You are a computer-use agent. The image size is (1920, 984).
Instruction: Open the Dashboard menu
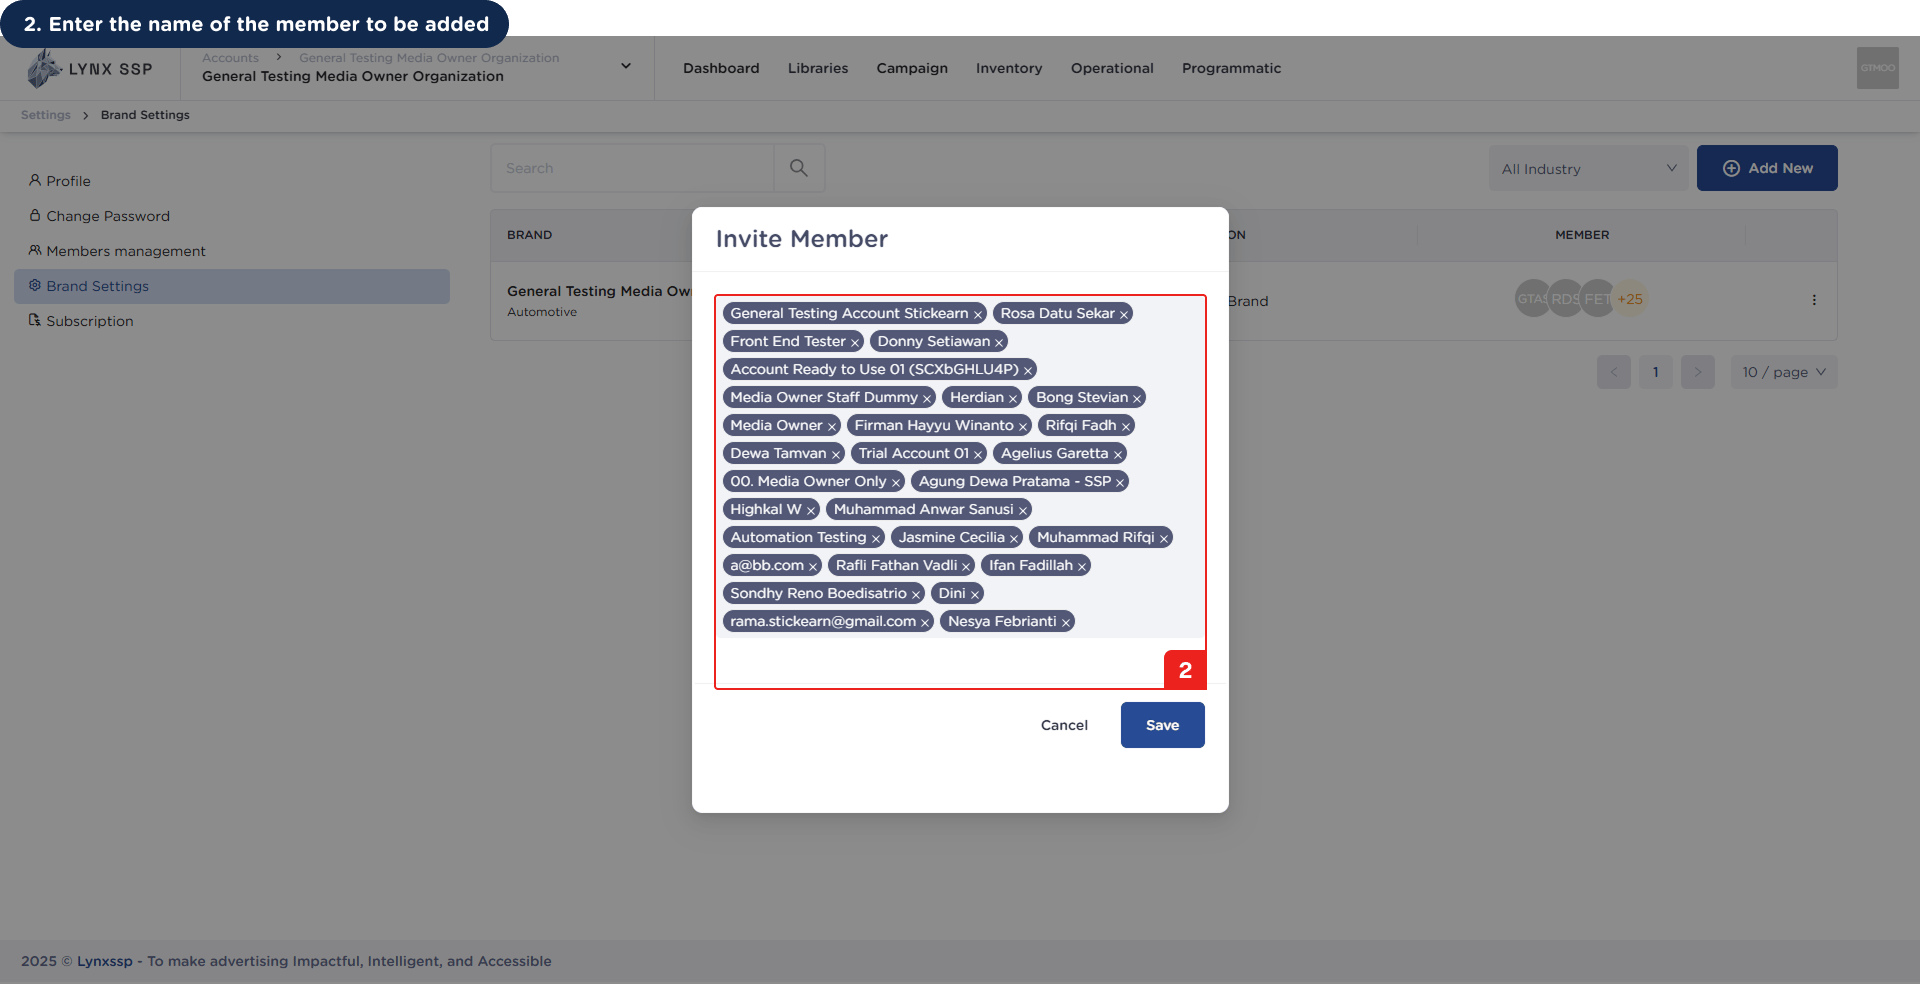(x=721, y=68)
